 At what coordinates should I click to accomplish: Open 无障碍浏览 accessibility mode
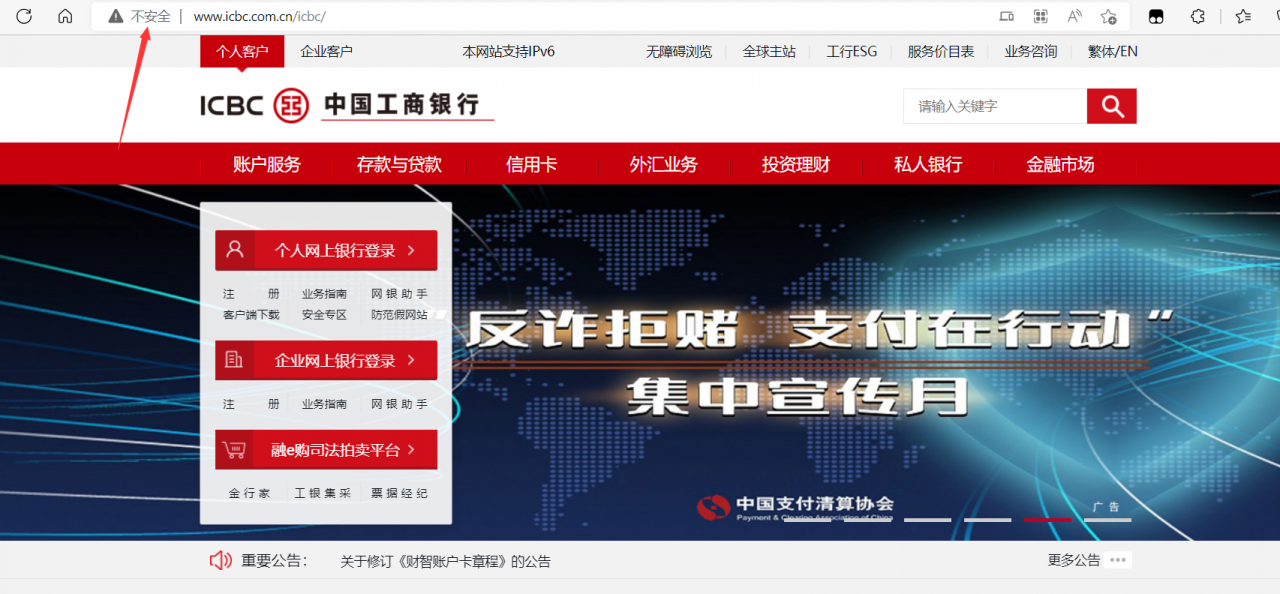click(679, 51)
